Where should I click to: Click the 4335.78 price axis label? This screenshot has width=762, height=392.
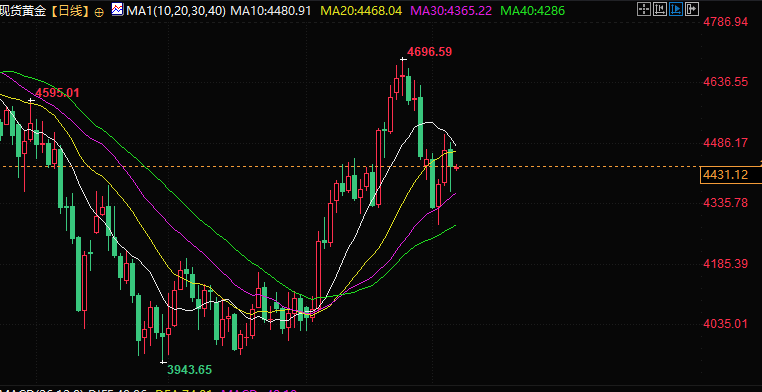point(726,203)
